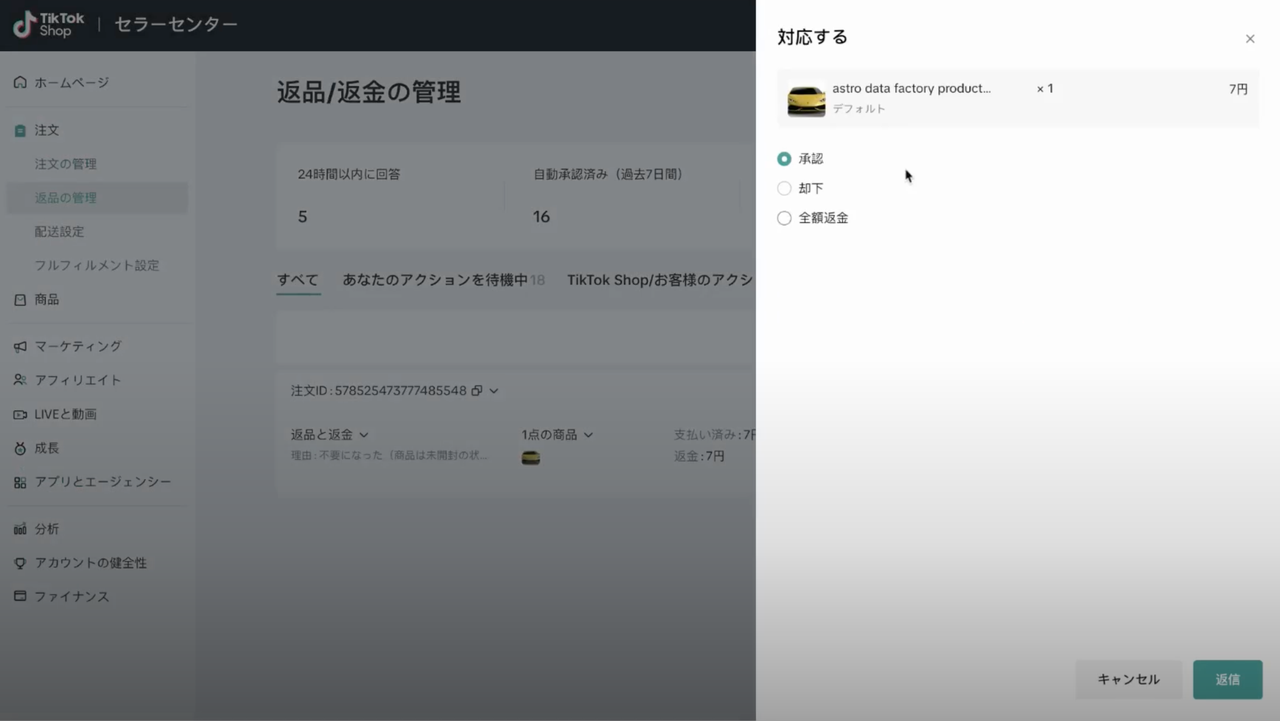This screenshot has width=1280, height=721.
Task: Select the マーケティング megaphone icon
Action: (x=21, y=346)
